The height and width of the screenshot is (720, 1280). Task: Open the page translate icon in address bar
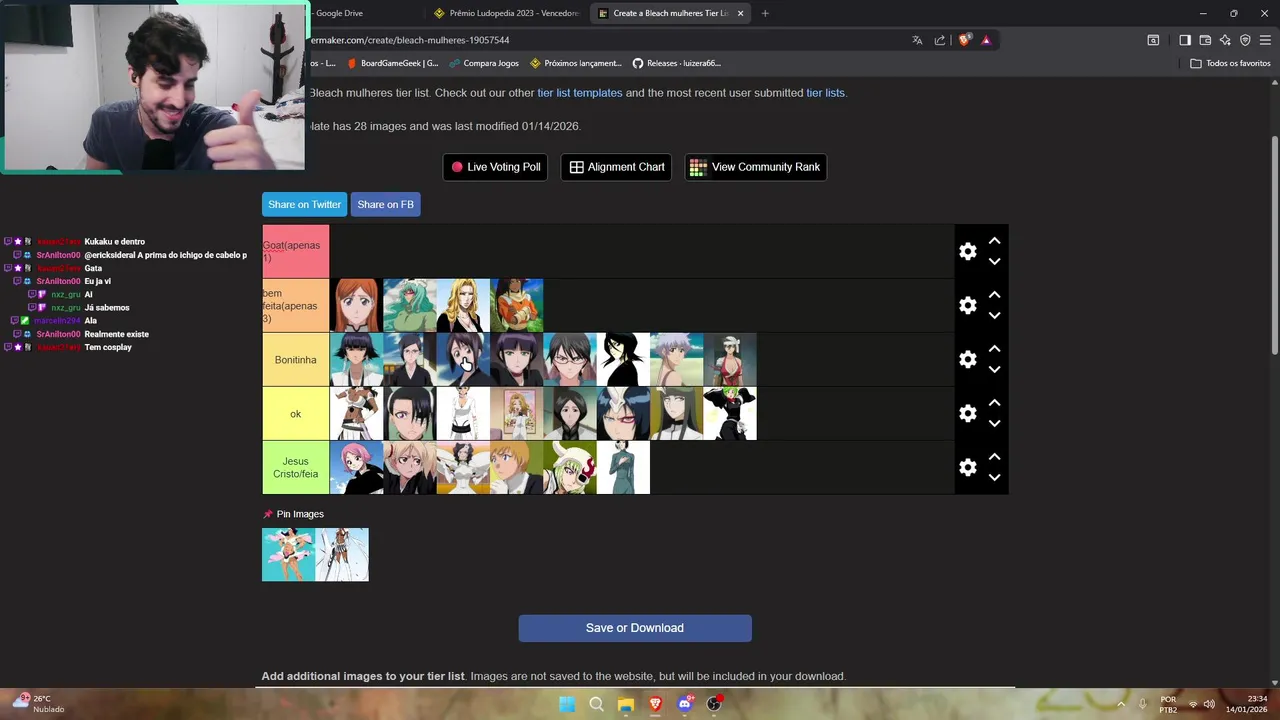(x=917, y=40)
